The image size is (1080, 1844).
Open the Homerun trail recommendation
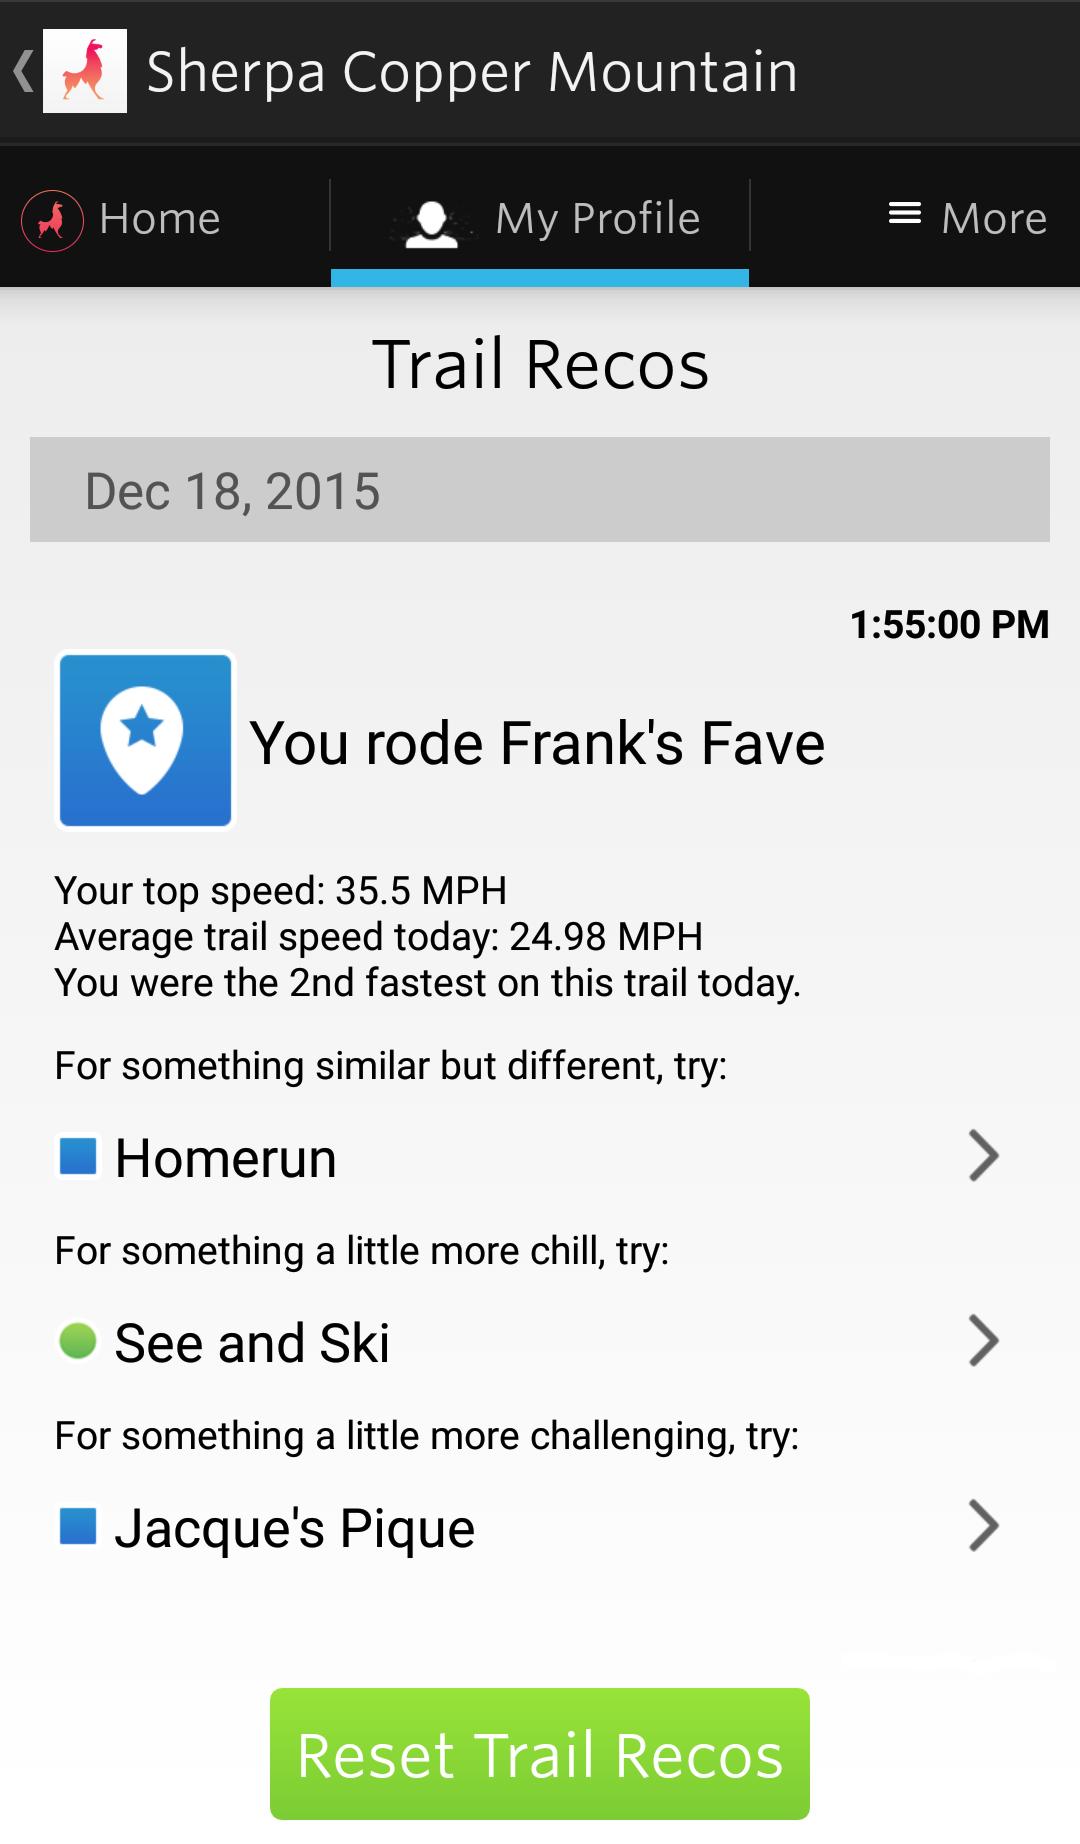pos(226,1158)
